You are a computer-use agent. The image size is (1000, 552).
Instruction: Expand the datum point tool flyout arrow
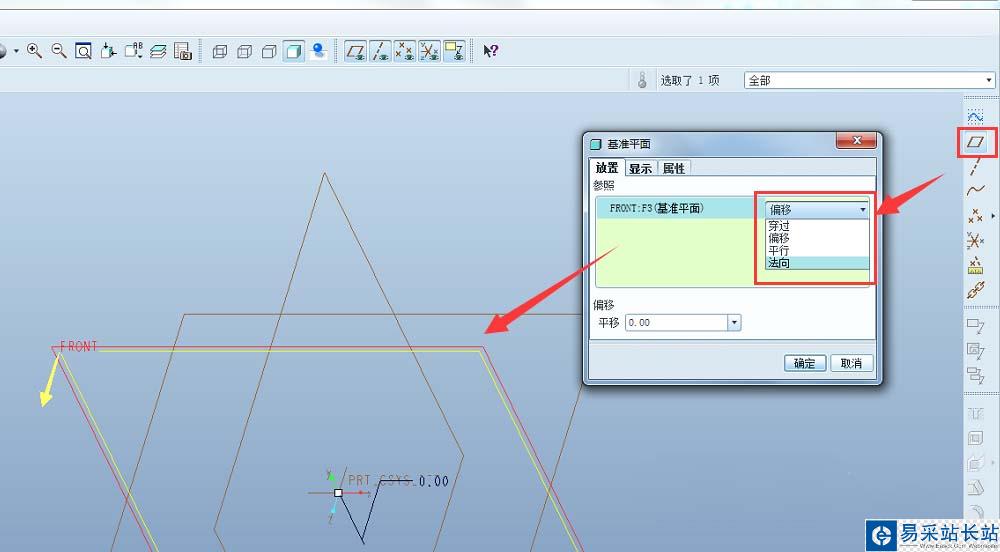pos(993,216)
